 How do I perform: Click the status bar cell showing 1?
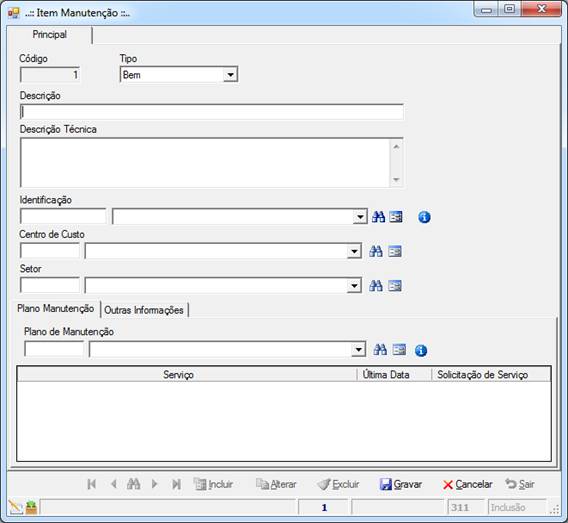click(324, 507)
